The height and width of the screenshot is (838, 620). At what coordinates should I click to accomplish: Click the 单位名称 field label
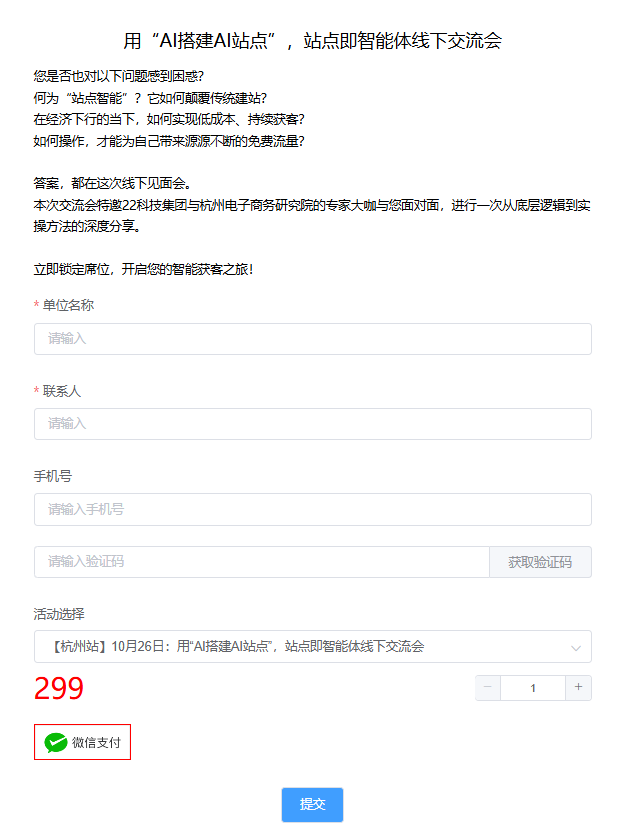pos(68,305)
